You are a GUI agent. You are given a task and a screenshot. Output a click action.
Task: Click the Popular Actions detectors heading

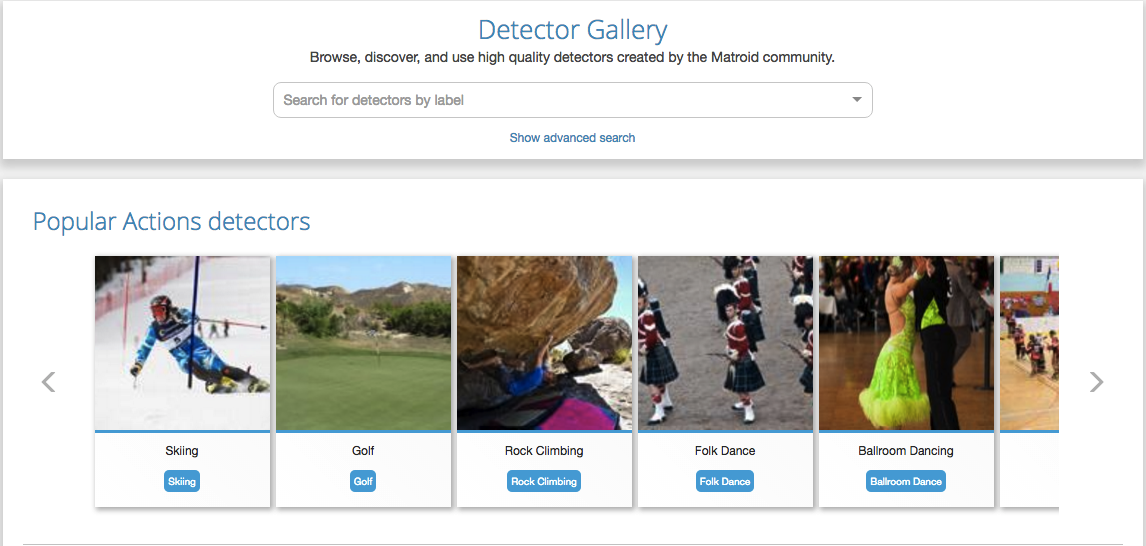click(172, 221)
